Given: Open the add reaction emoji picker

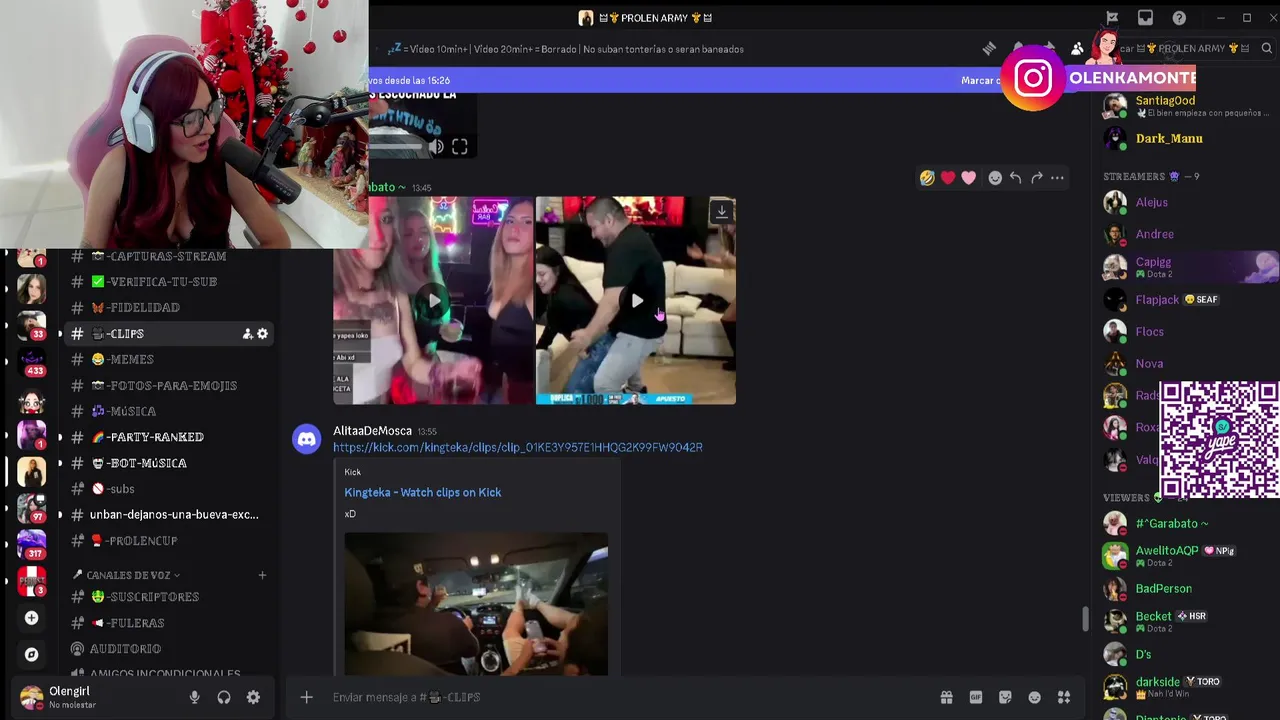Looking at the screenshot, I should tap(995, 178).
